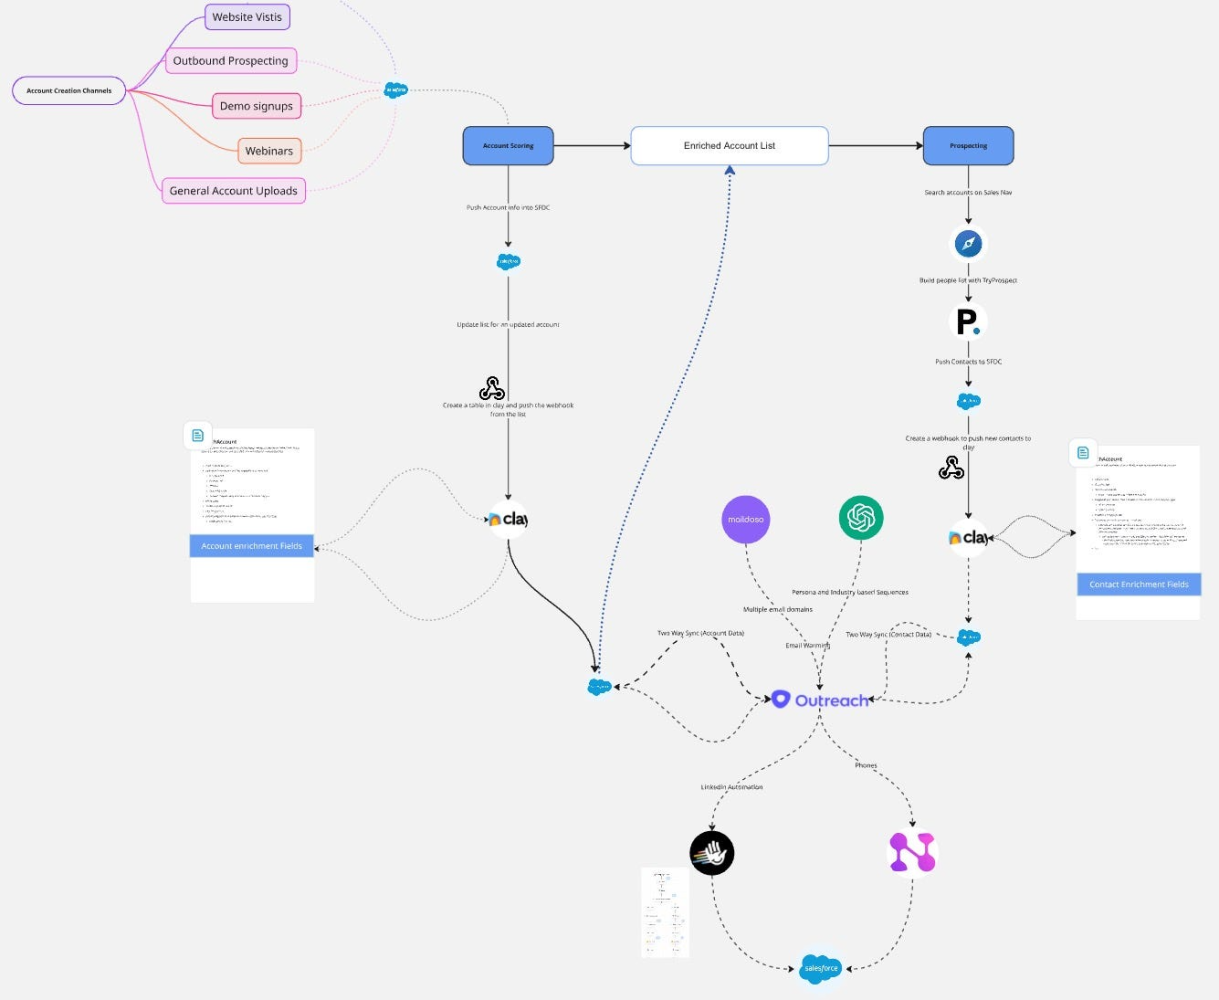Select the 'Phones' connector label
The height and width of the screenshot is (1000, 1219).
(x=866, y=766)
